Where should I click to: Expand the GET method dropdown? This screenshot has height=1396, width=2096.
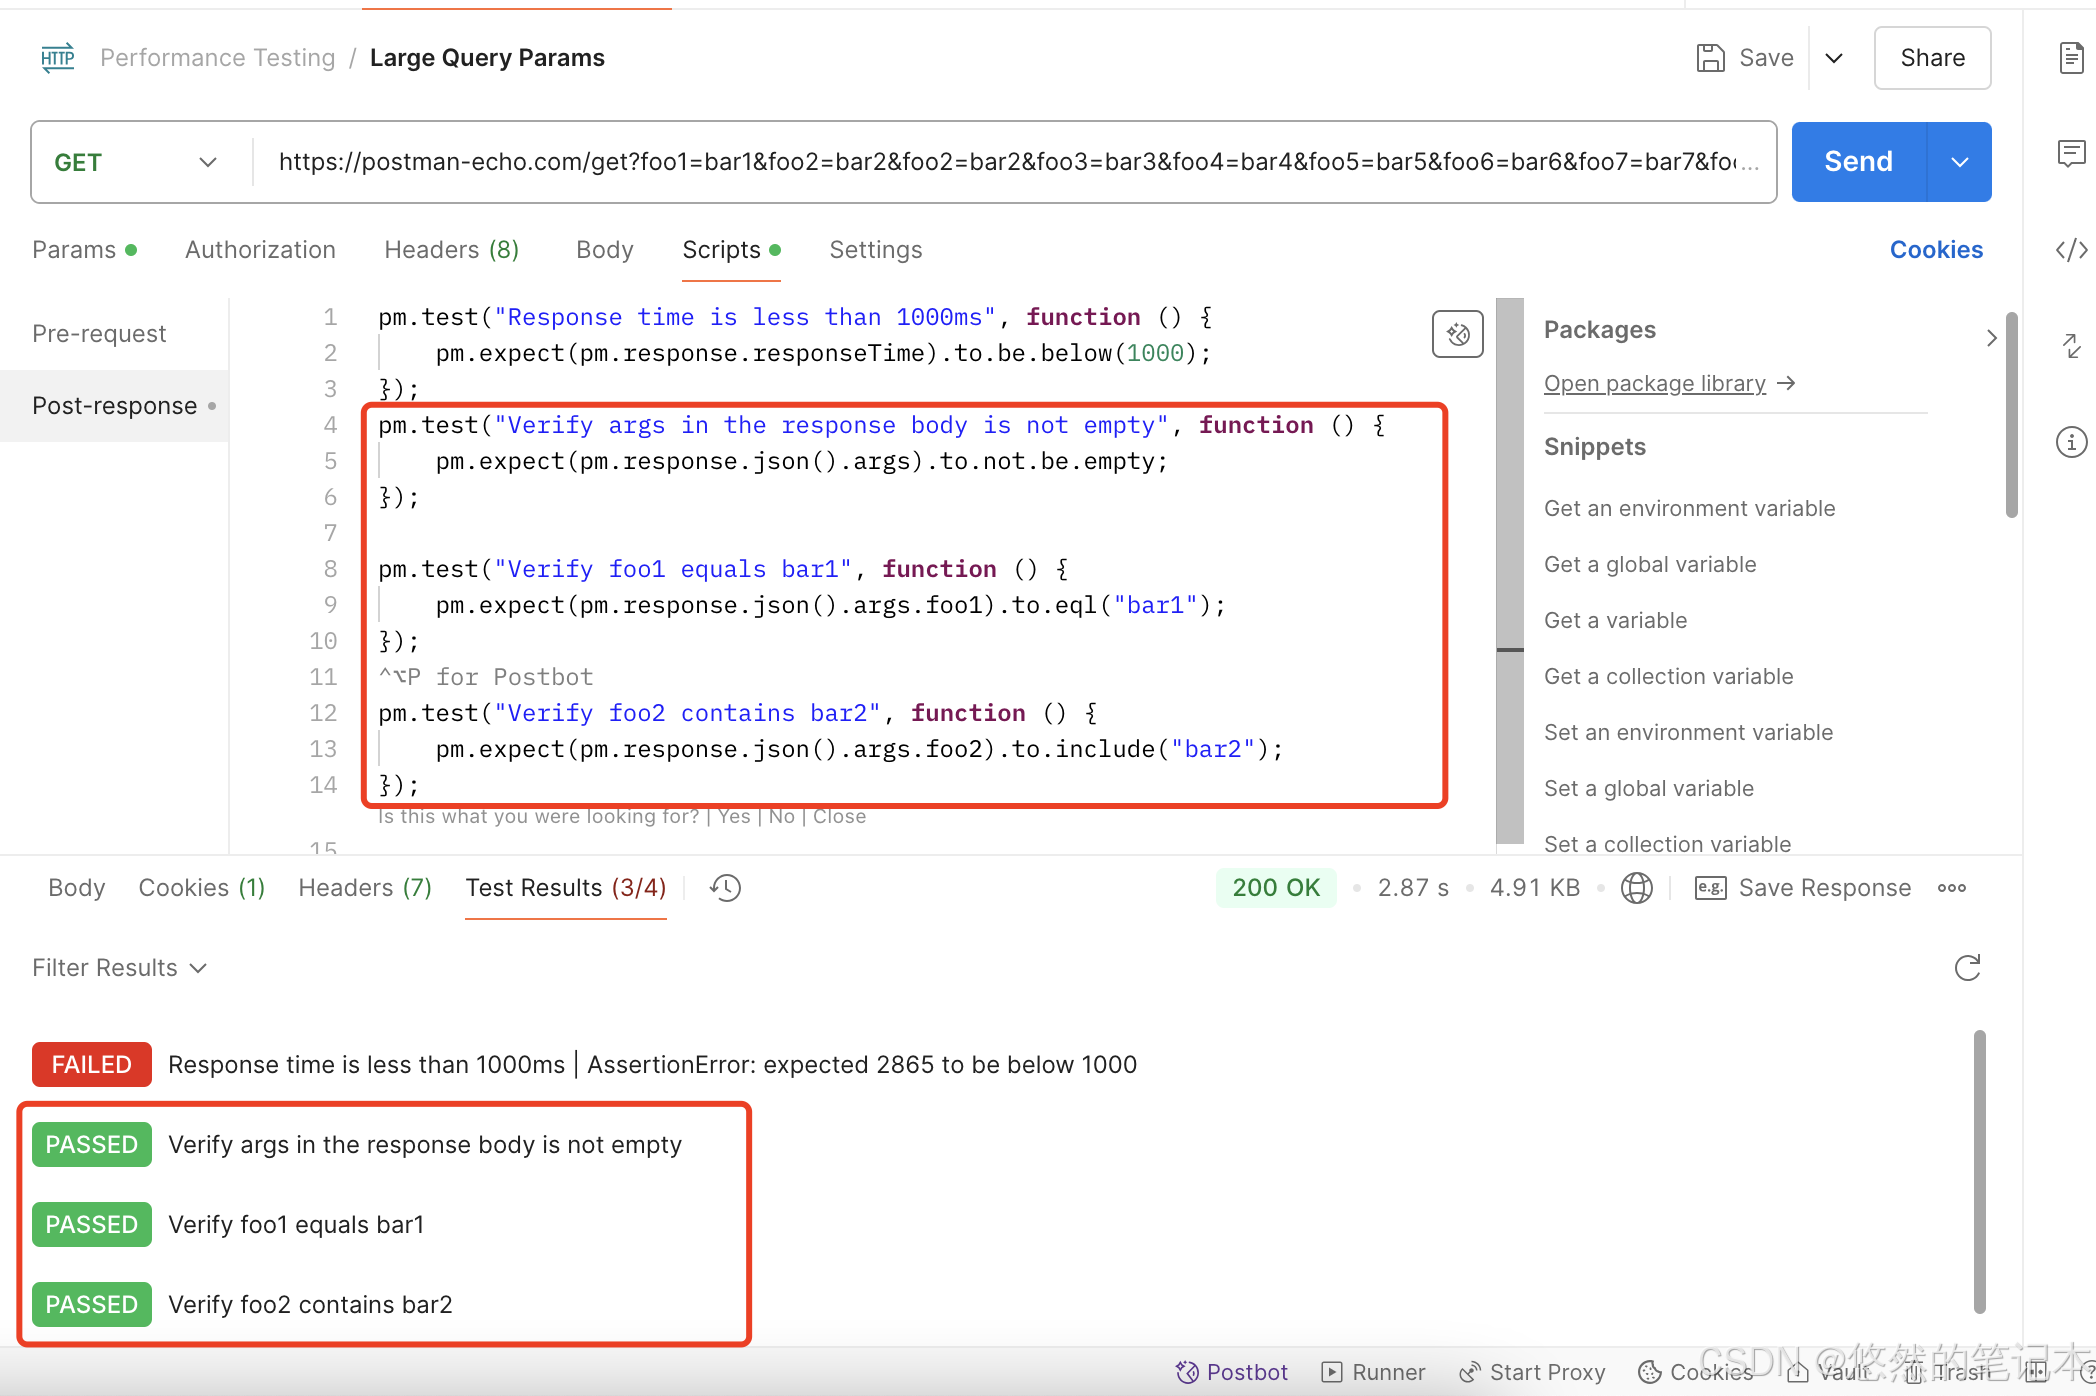coord(207,162)
